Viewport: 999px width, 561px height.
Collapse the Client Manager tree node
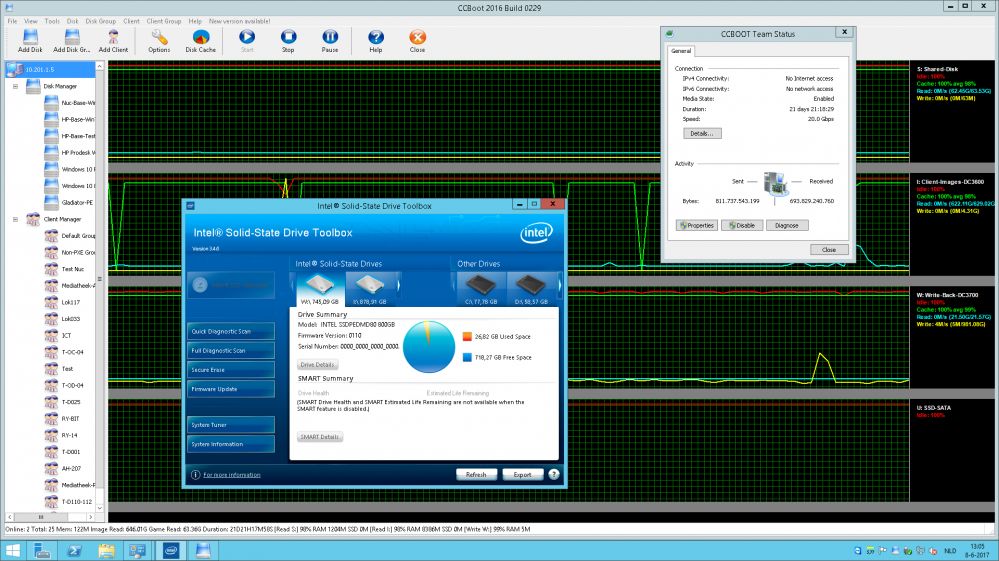coord(15,219)
